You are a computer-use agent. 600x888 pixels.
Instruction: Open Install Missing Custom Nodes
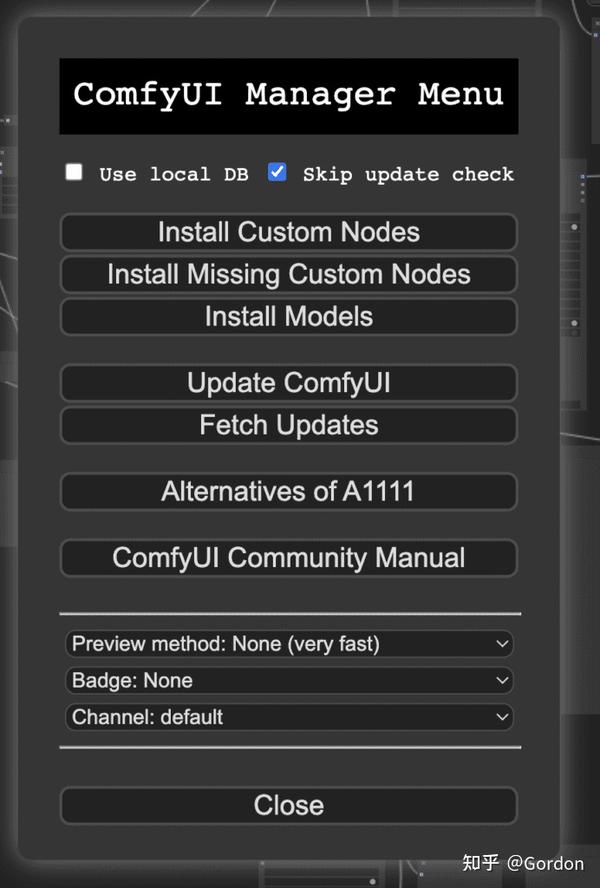click(288, 274)
